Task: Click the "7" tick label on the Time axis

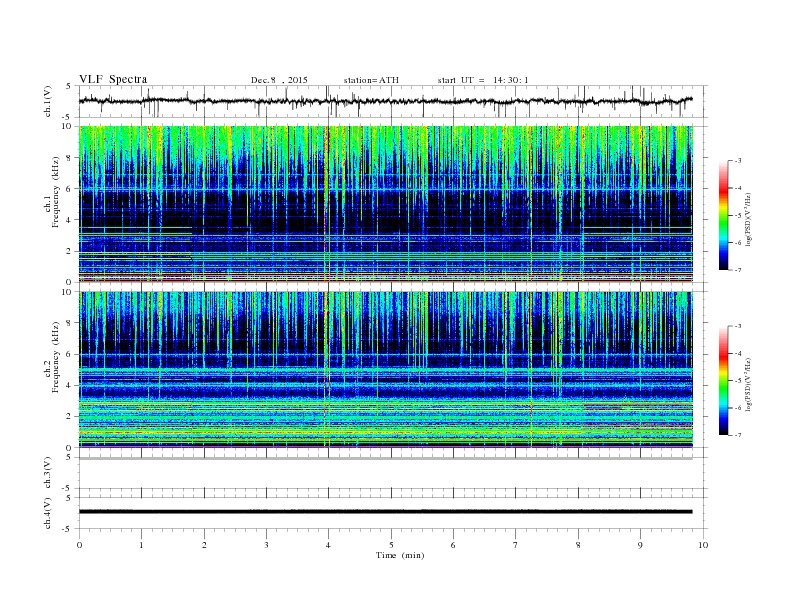Action: (x=516, y=545)
